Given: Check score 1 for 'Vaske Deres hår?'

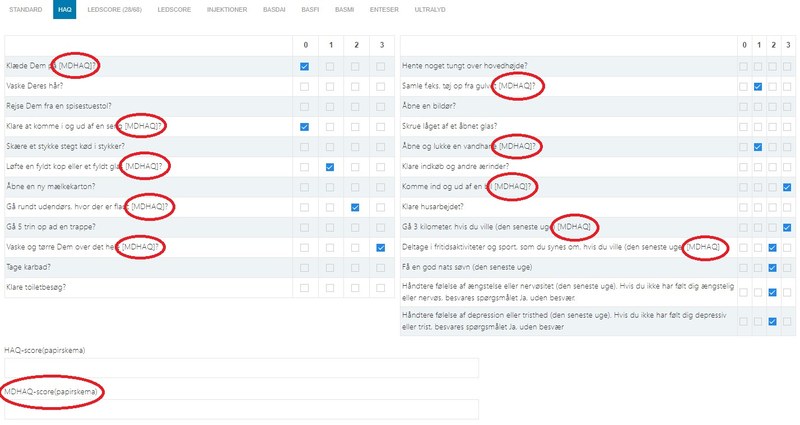Looking at the screenshot, I should [x=330, y=87].
